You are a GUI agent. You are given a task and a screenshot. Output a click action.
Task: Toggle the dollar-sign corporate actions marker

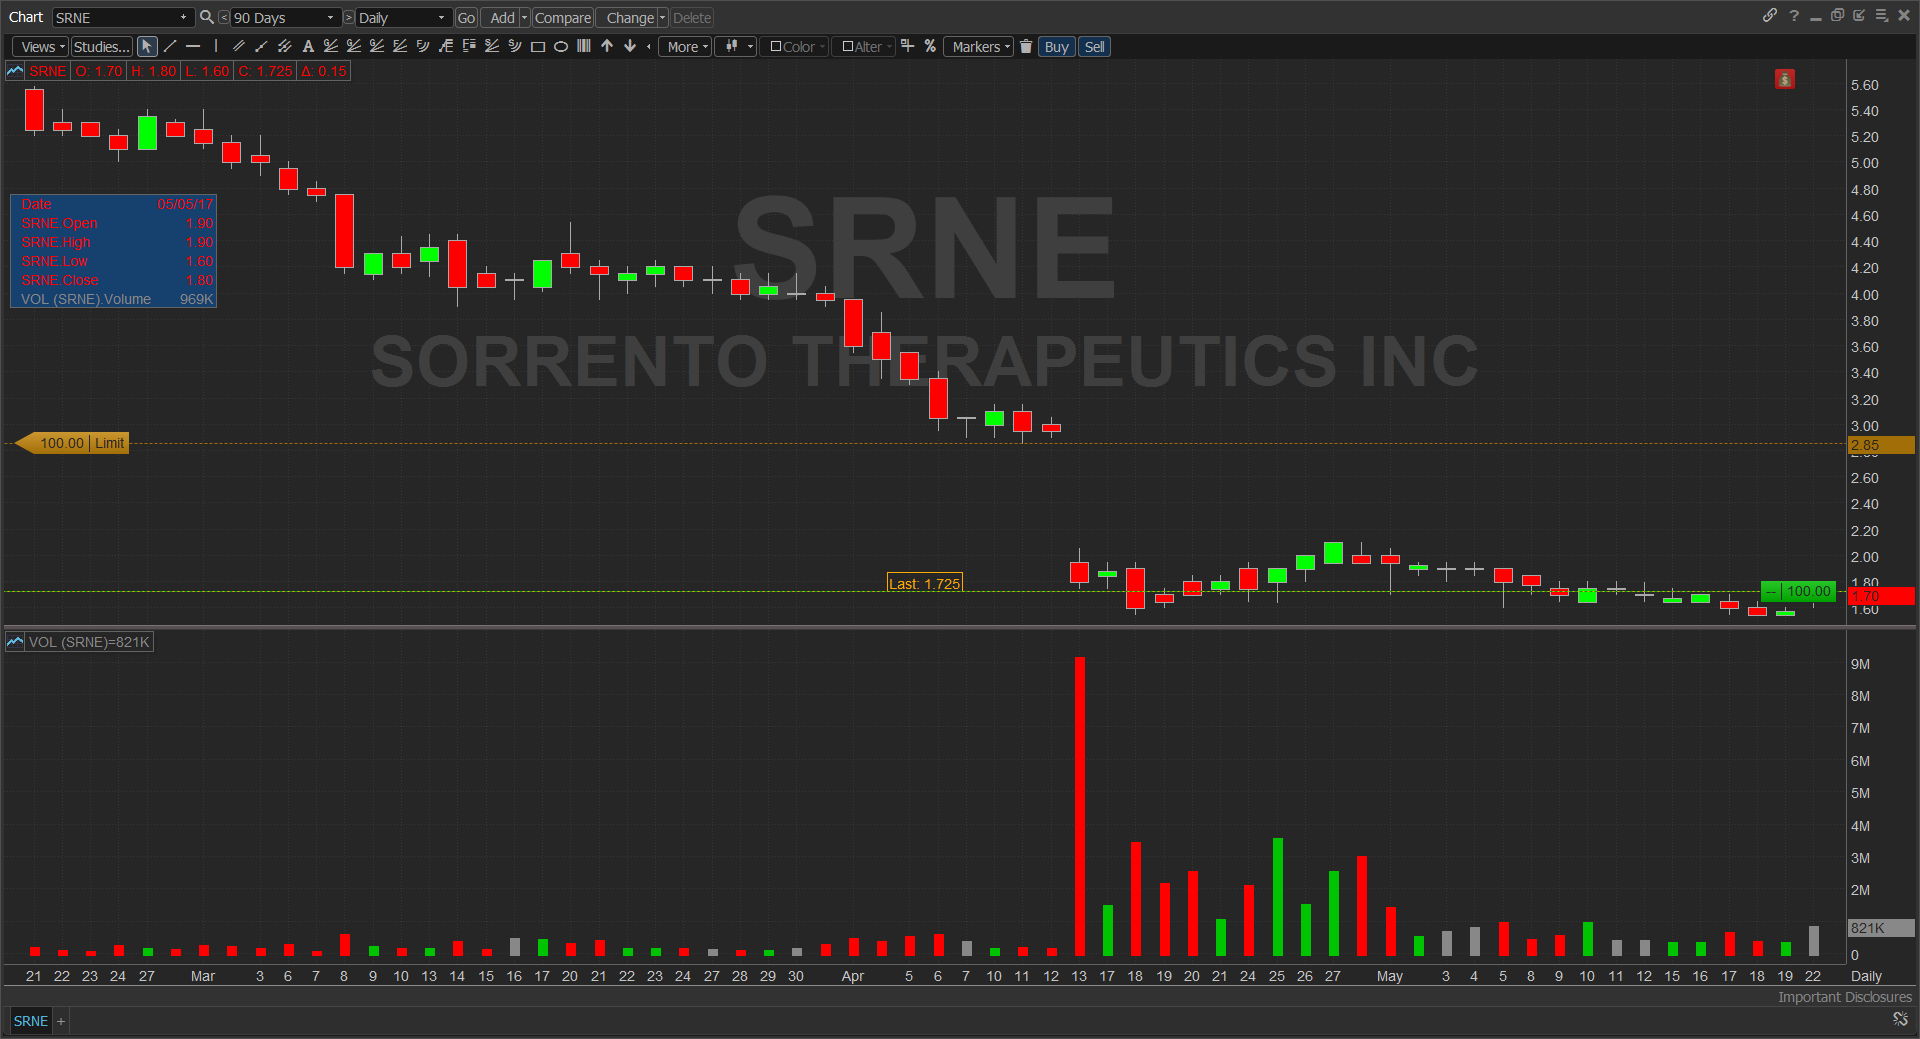(x=1785, y=79)
